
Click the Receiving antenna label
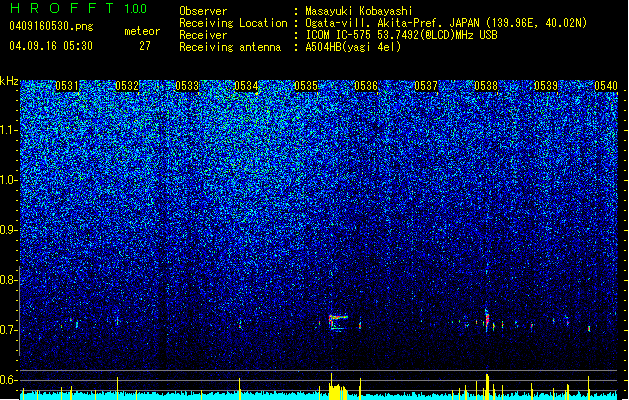[230, 47]
